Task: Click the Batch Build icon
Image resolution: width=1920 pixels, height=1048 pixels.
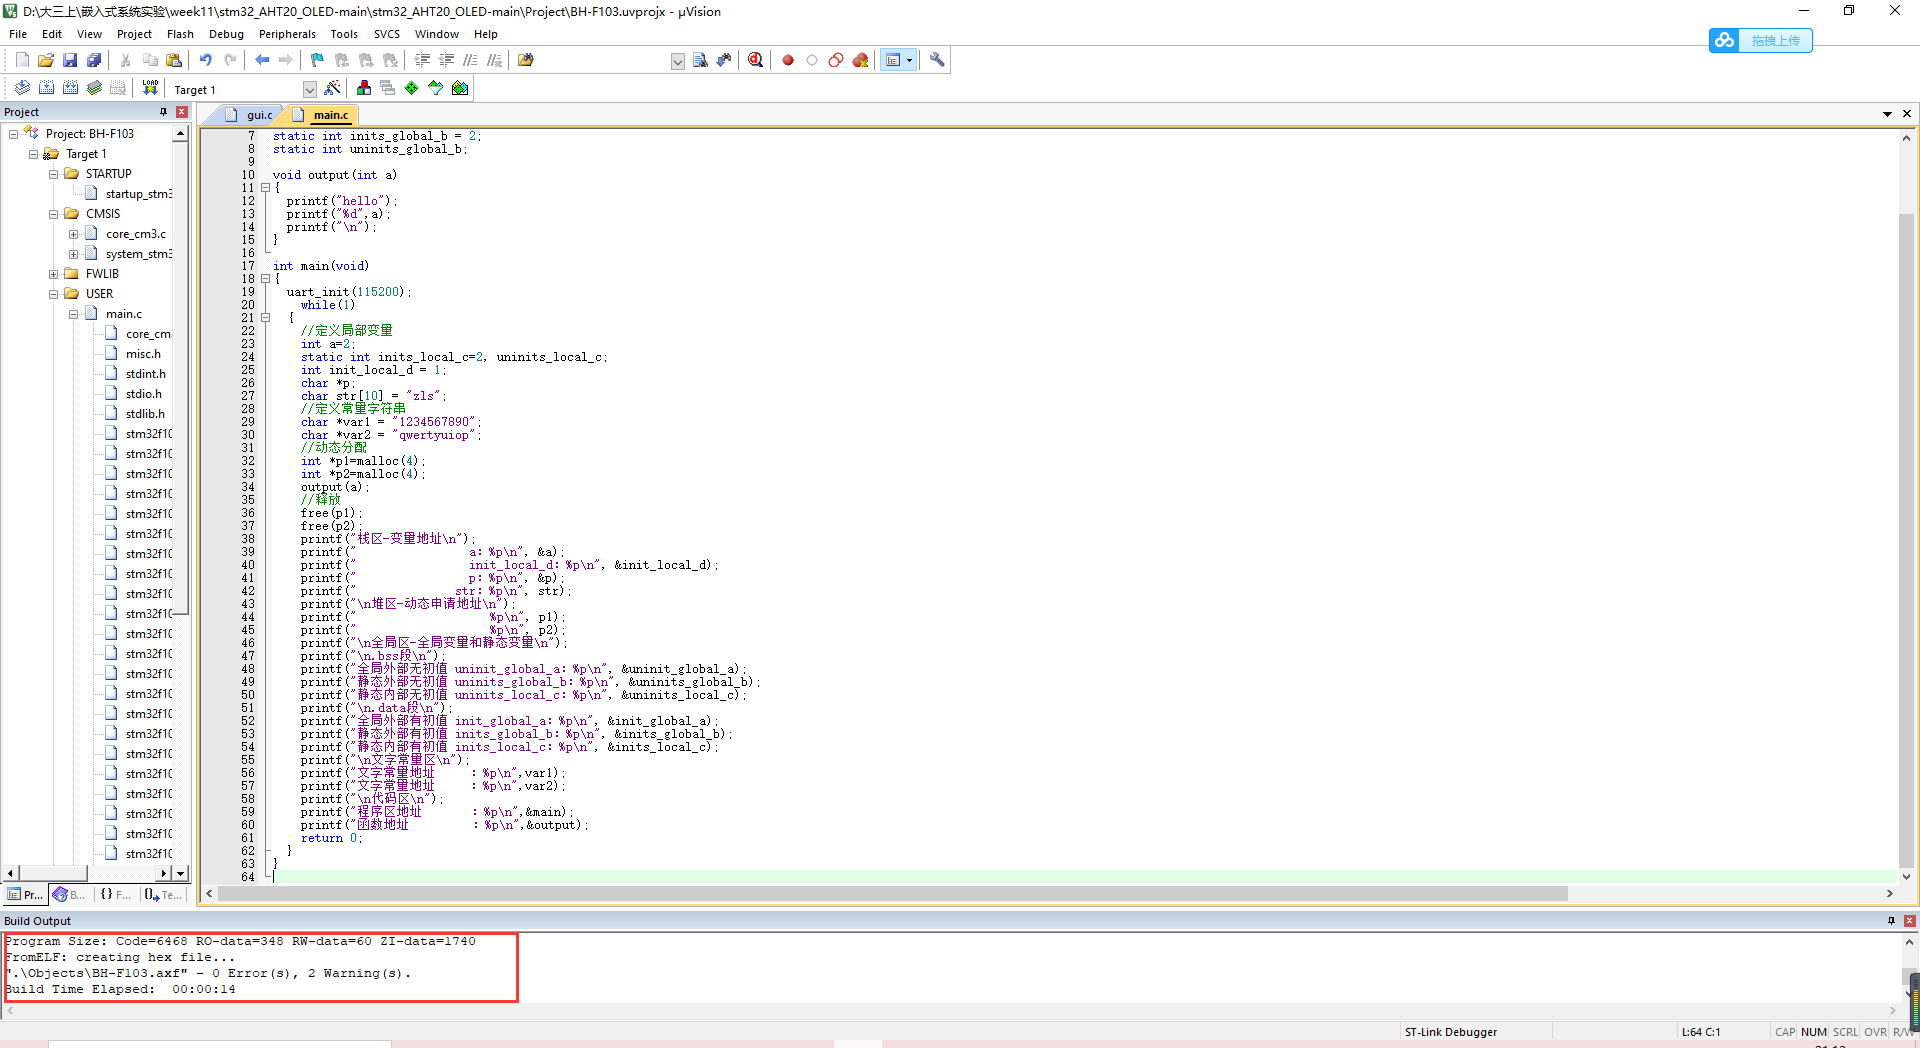Action: click(94, 88)
